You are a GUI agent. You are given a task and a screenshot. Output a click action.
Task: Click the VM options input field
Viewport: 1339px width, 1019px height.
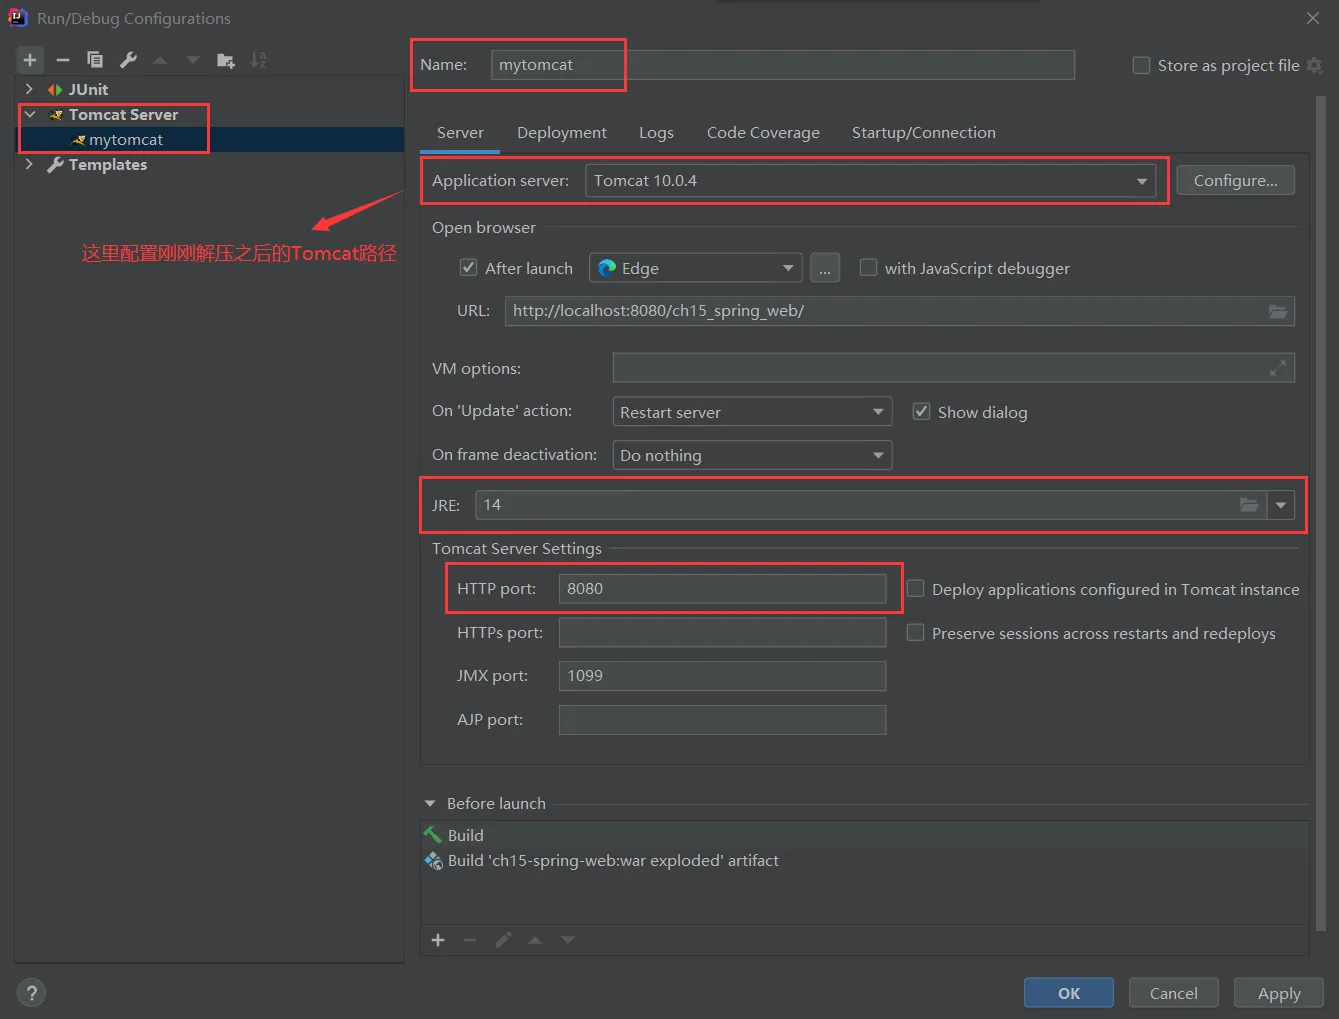(x=954, y=368)
